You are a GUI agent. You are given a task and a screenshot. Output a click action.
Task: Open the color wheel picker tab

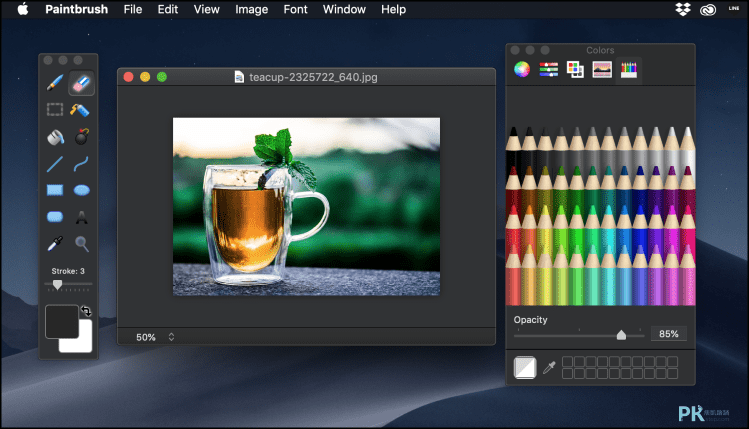pyautogui.click(x=522, y=69)
